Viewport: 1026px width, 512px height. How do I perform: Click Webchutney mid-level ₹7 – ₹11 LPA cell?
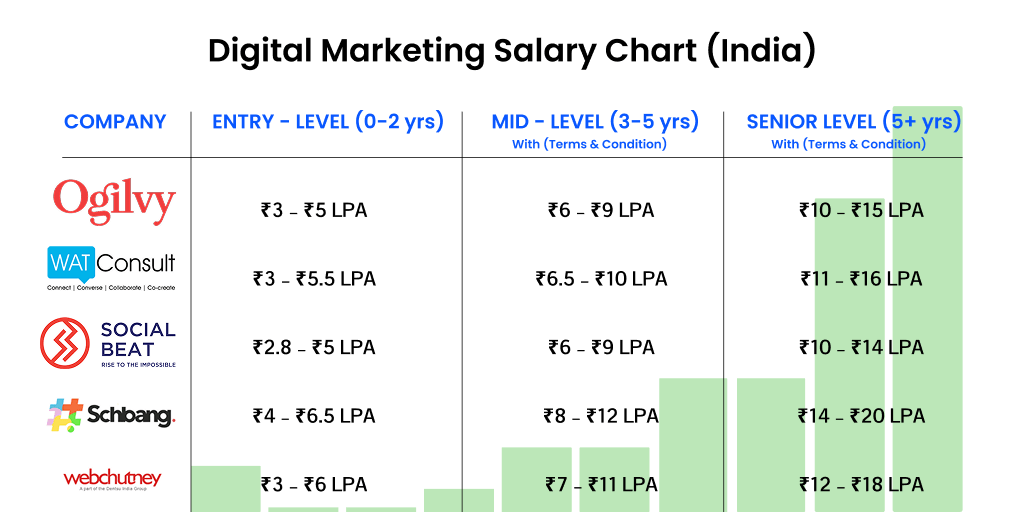pyautogui.click(x=601, y=484)
